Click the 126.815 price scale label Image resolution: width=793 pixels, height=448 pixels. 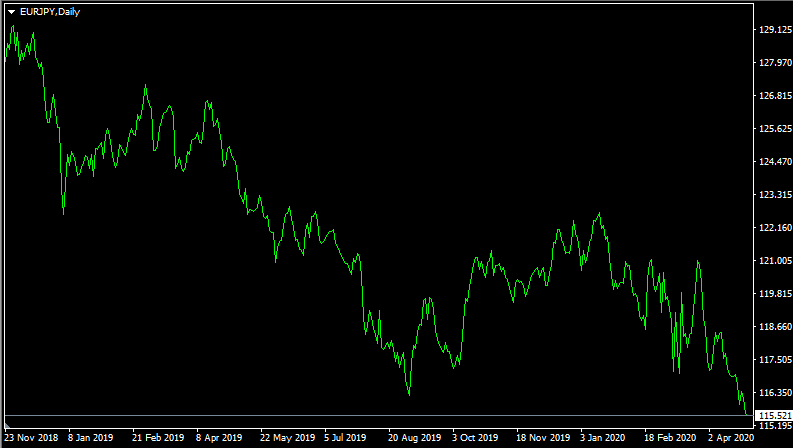click(x=775, y=96)
